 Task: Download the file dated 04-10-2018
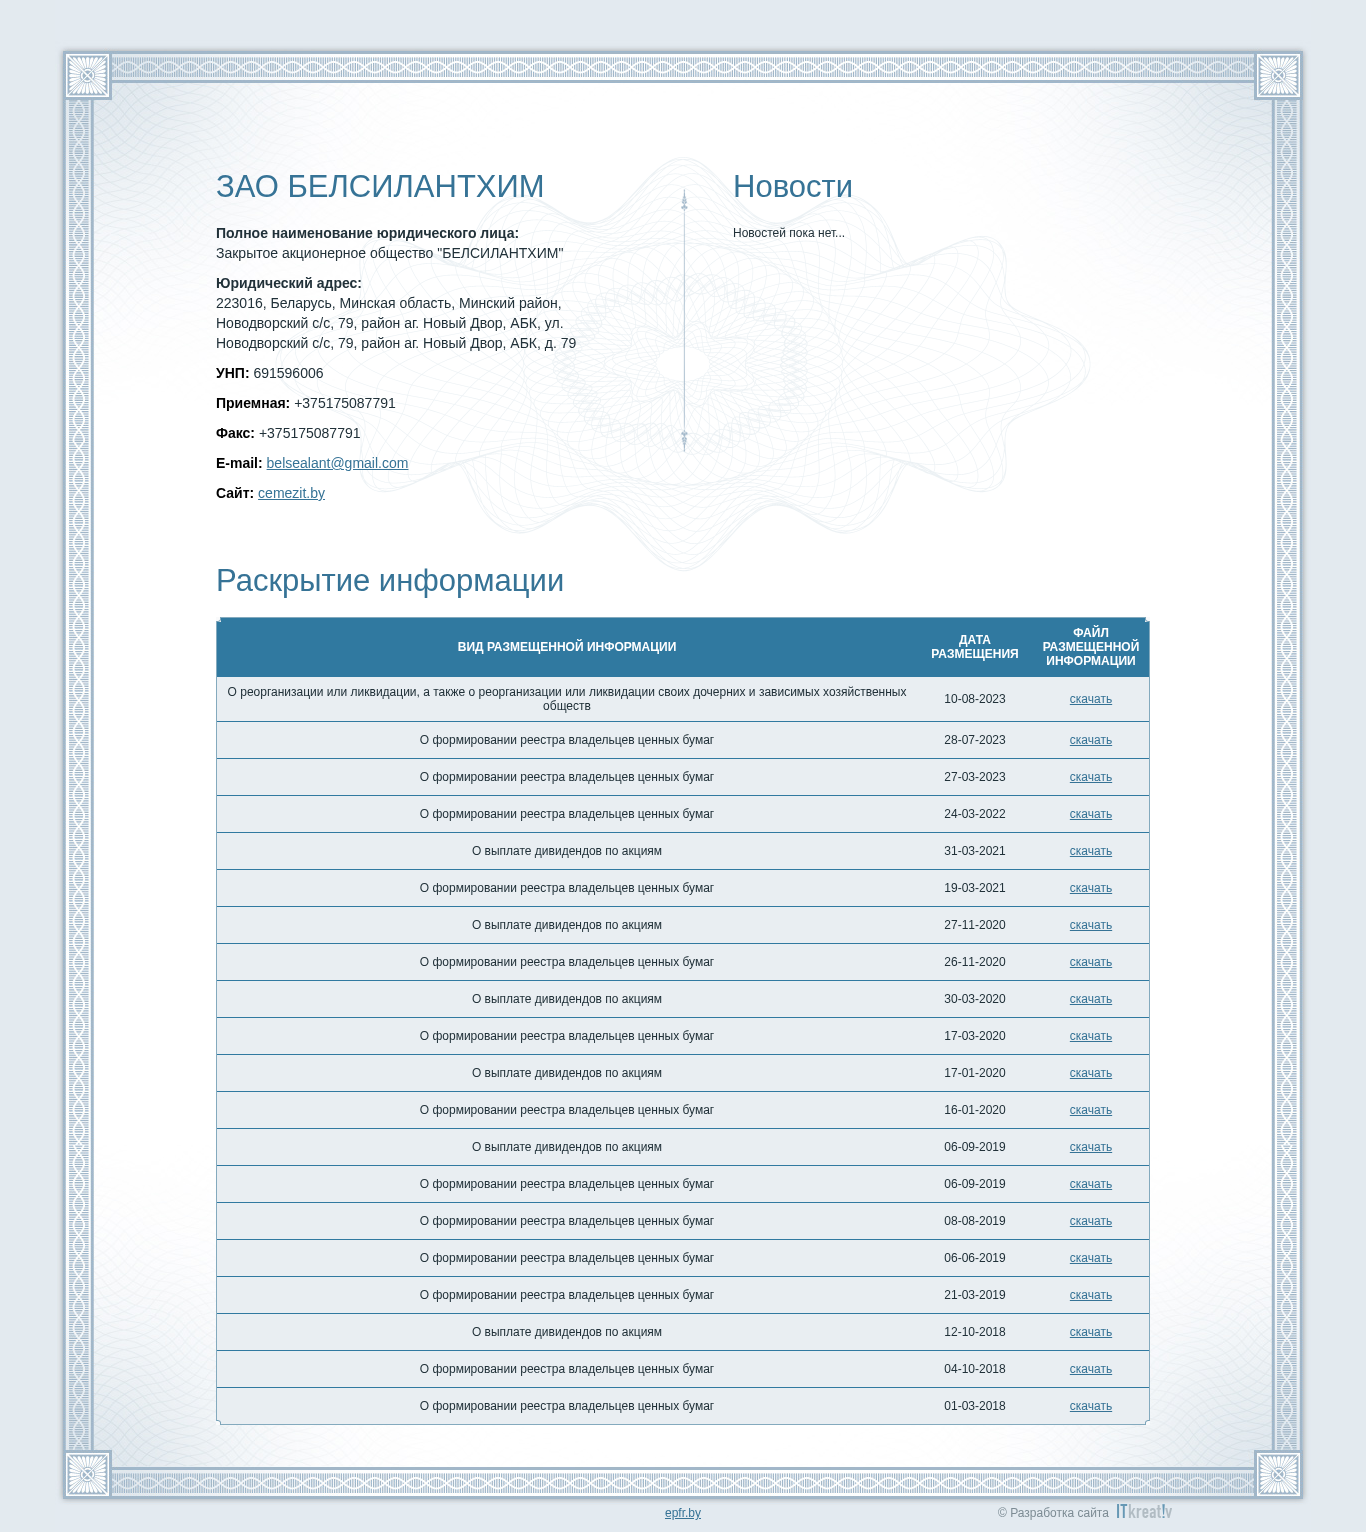coord(1090,1369)
